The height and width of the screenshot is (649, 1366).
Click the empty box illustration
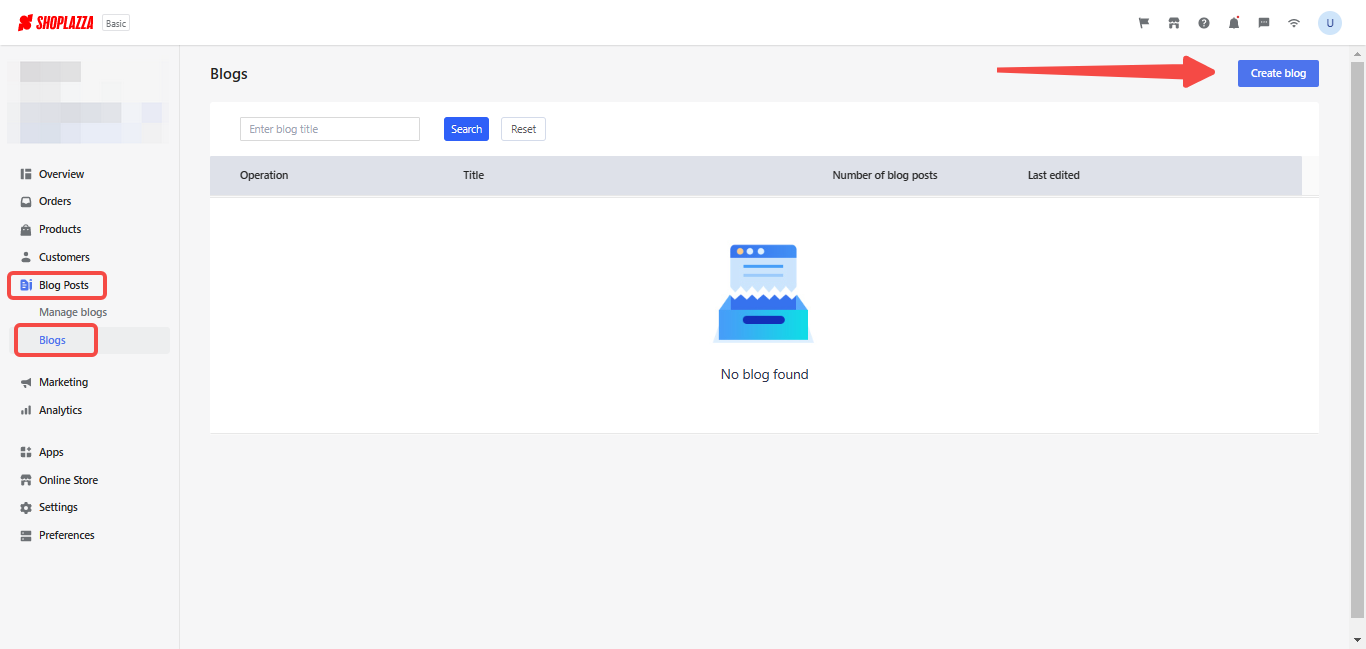[764, 294]
